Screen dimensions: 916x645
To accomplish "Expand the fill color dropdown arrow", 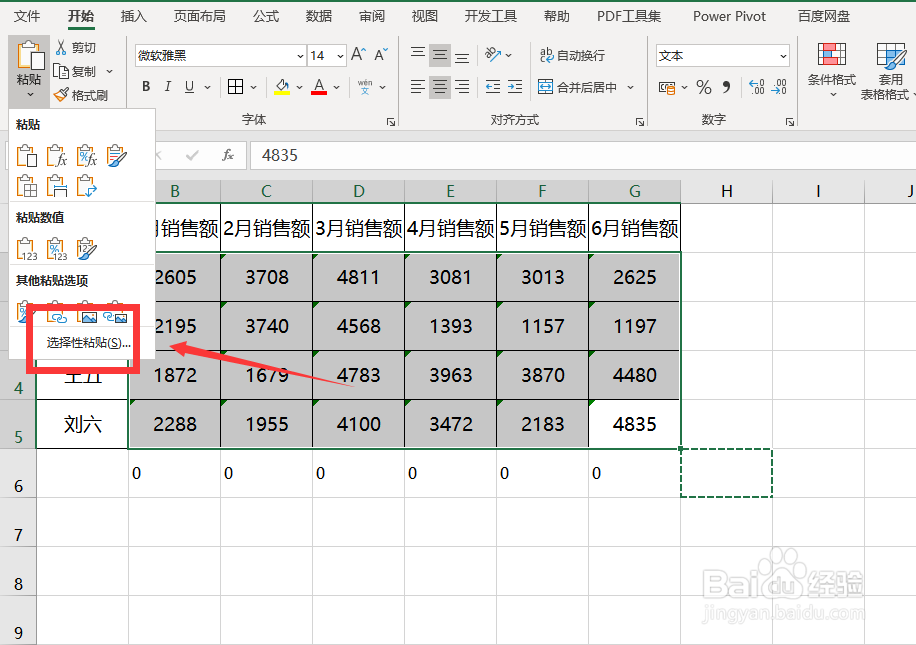I will coord(299,87).
